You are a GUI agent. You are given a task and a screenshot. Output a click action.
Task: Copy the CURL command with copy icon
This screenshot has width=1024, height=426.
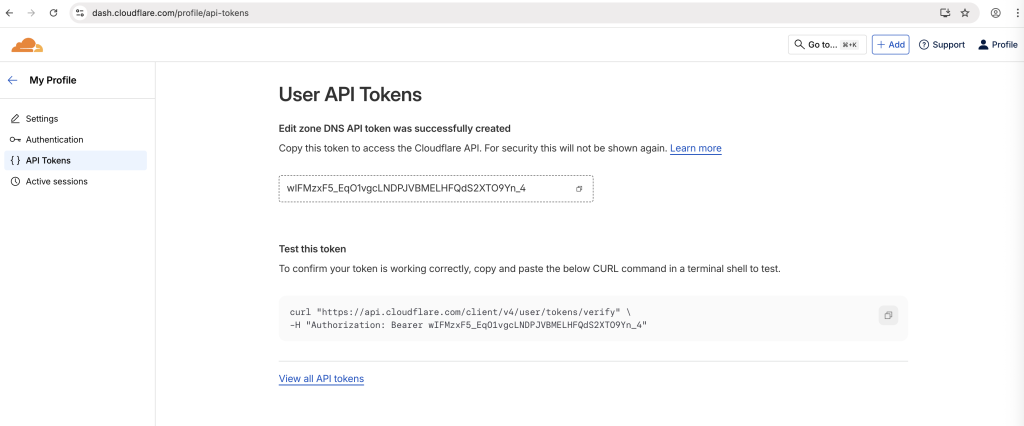pyautogui.click(x=887, y=316)
